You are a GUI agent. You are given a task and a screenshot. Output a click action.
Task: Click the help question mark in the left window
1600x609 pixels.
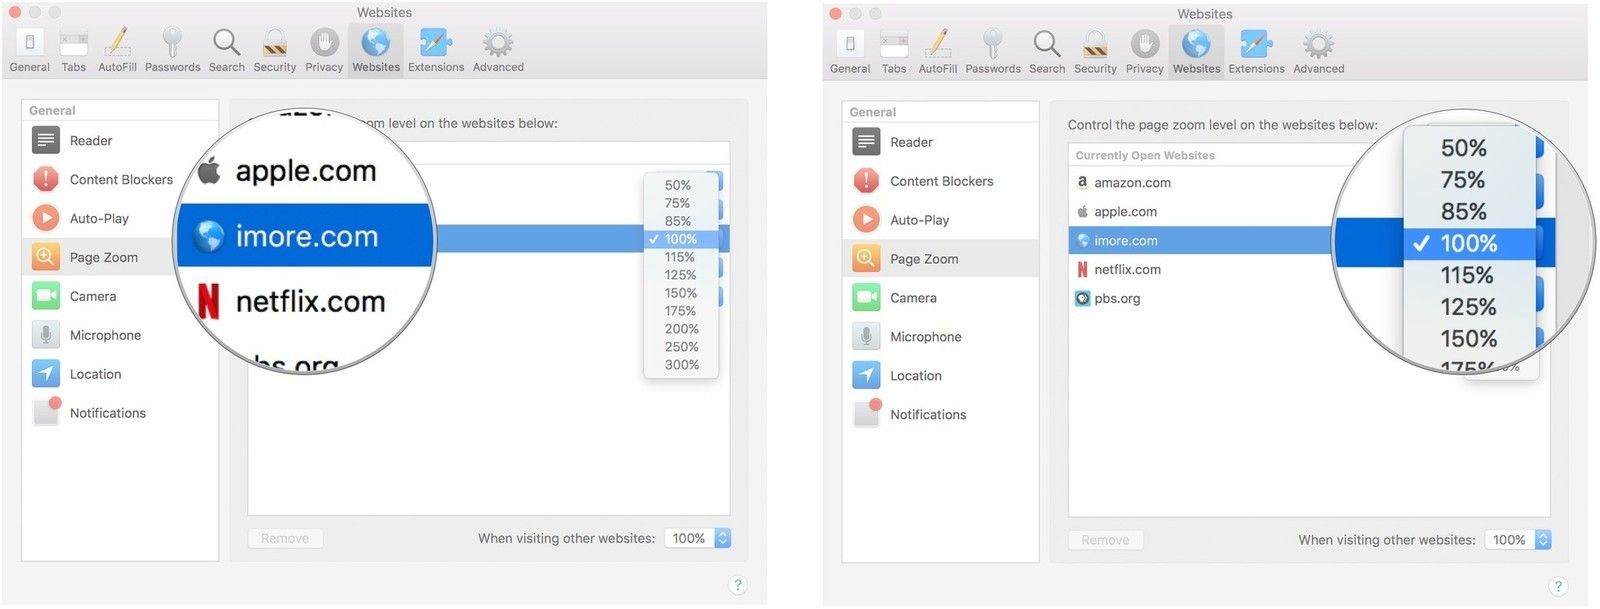coord(738,586)
